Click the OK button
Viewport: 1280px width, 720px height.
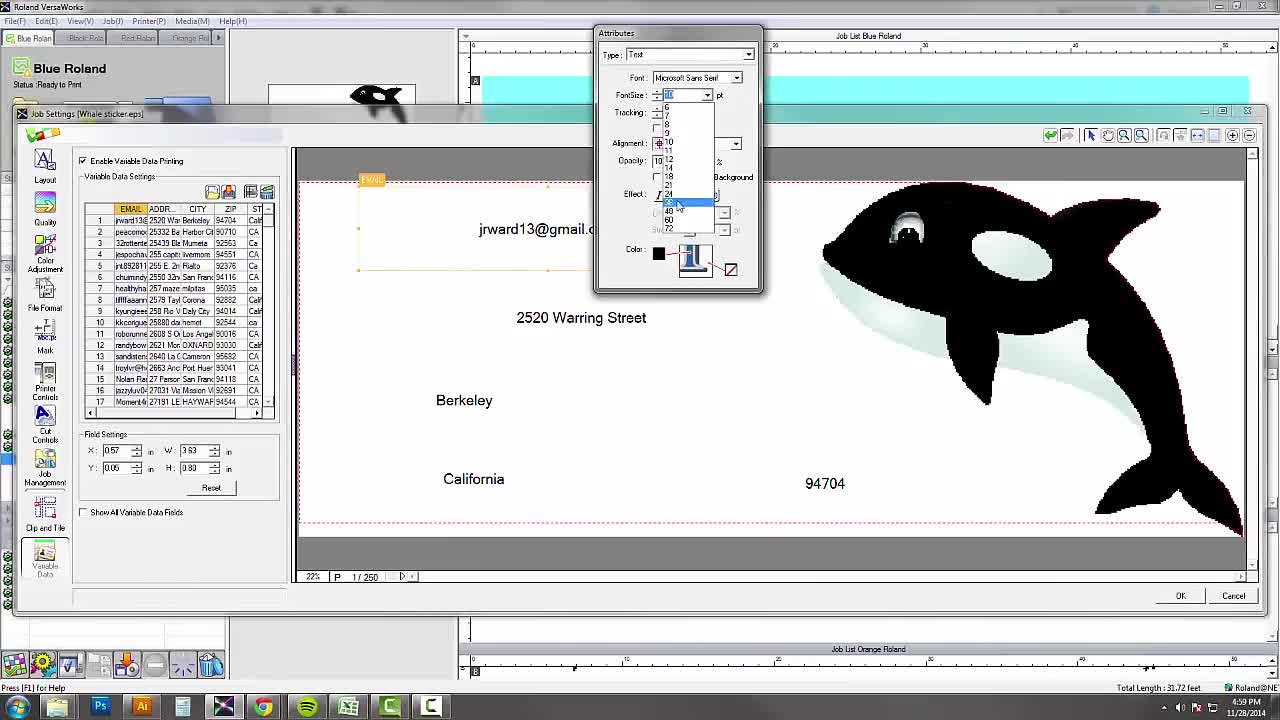1180,596
